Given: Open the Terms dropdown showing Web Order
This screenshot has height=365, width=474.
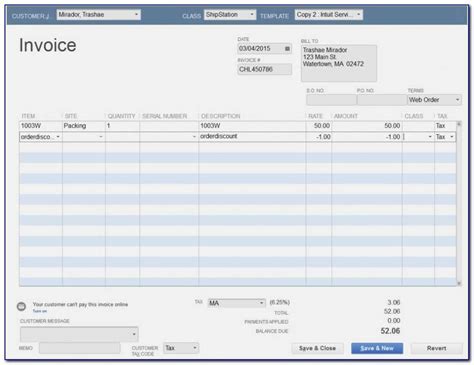Looking at the screenshot, I should coord(434,100).
